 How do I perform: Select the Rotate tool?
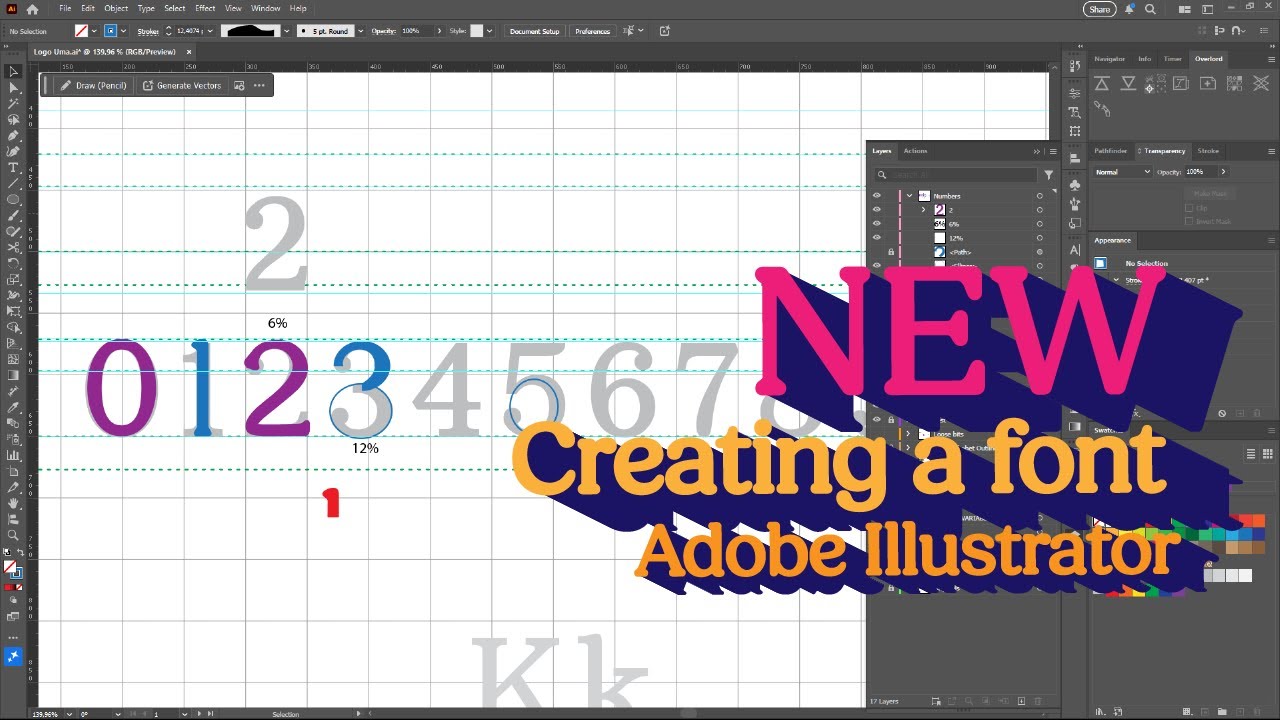click(x=13, y=264)
